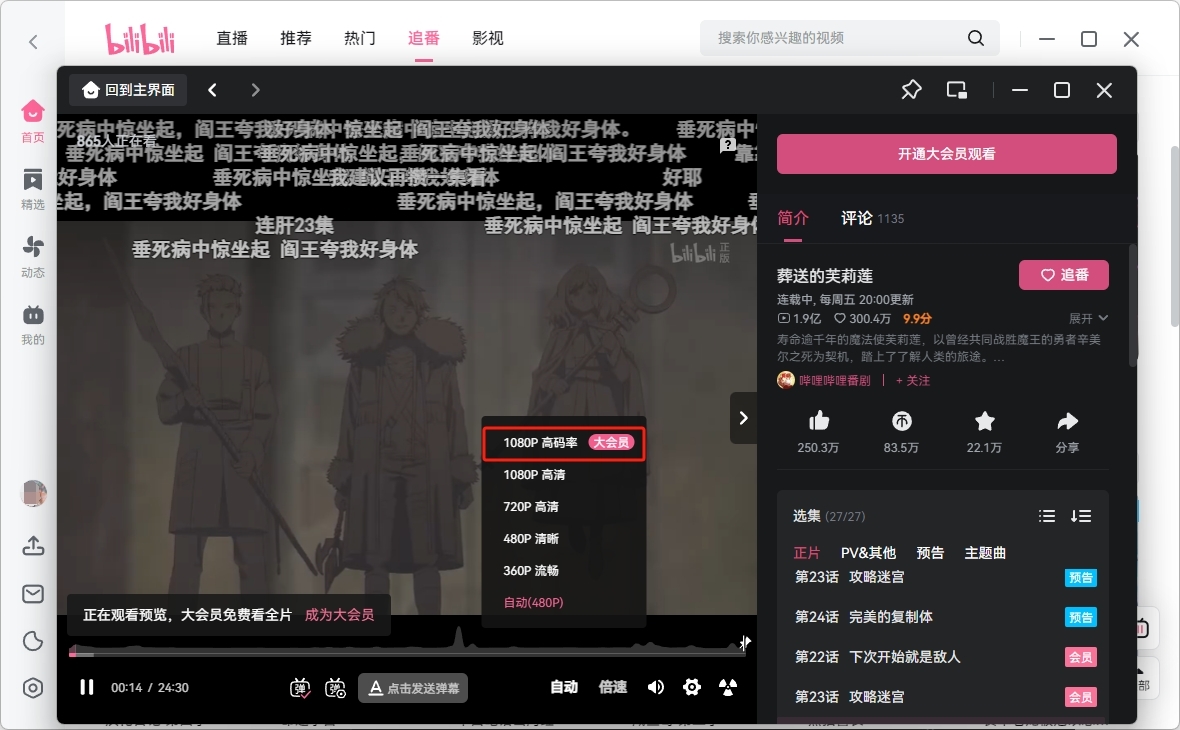Open the 精选 featured sidebar icon

tap(32, 180)
